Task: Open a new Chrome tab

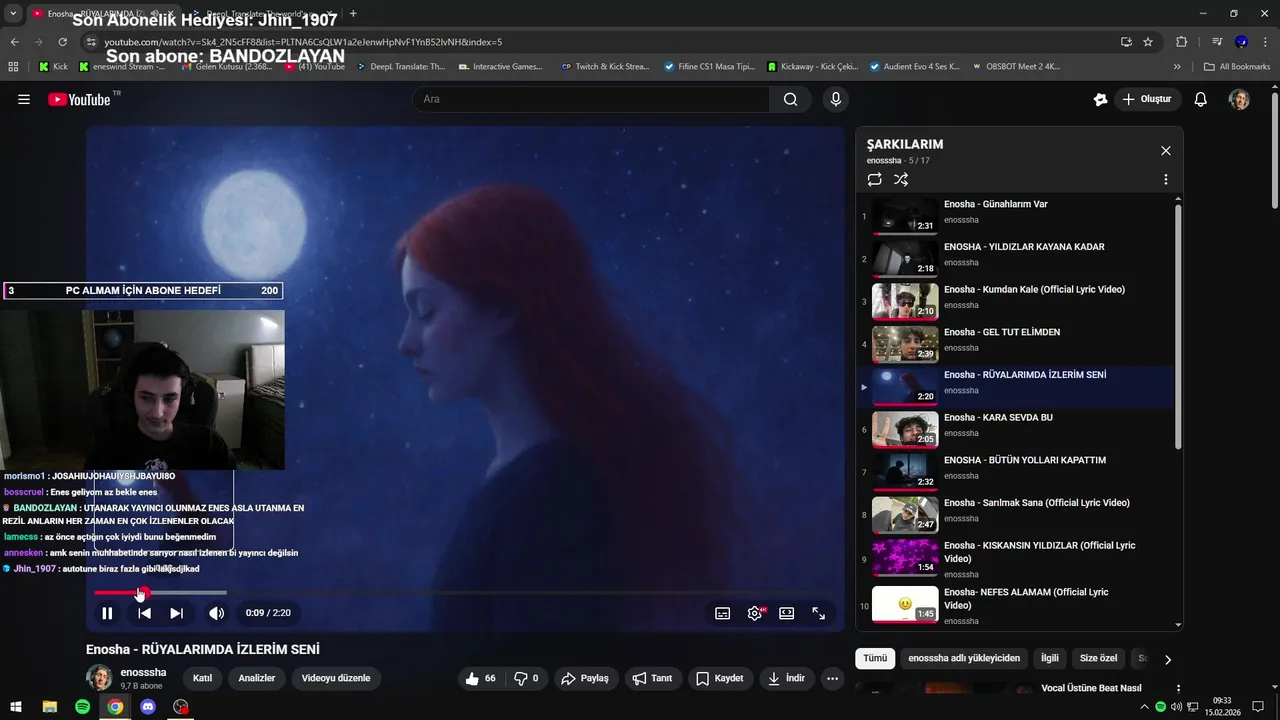Action: [353, 14]
